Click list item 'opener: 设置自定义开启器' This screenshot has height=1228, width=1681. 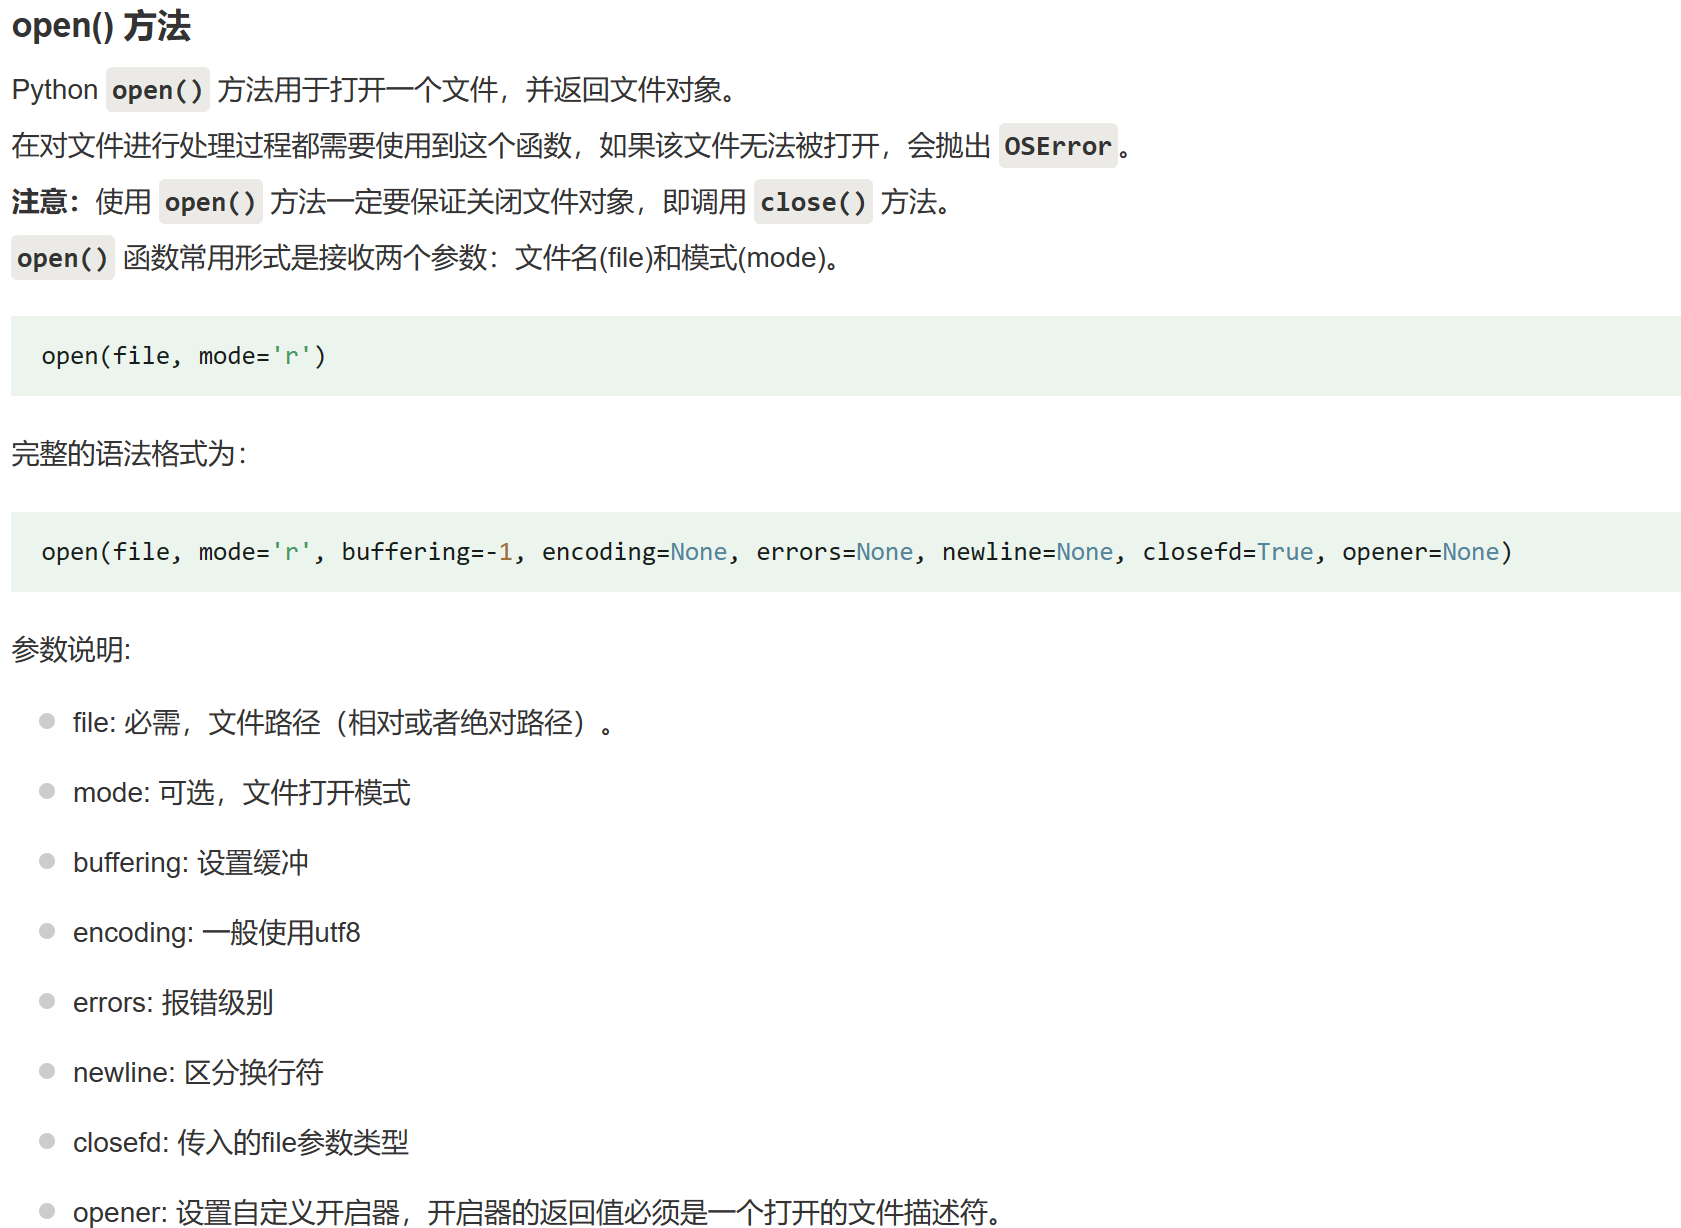(539, 1212)
